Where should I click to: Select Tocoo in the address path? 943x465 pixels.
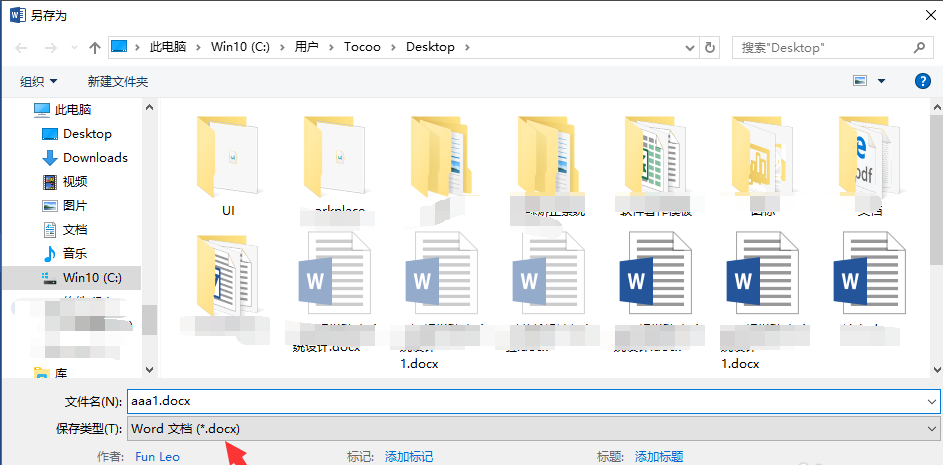[362, 47]
